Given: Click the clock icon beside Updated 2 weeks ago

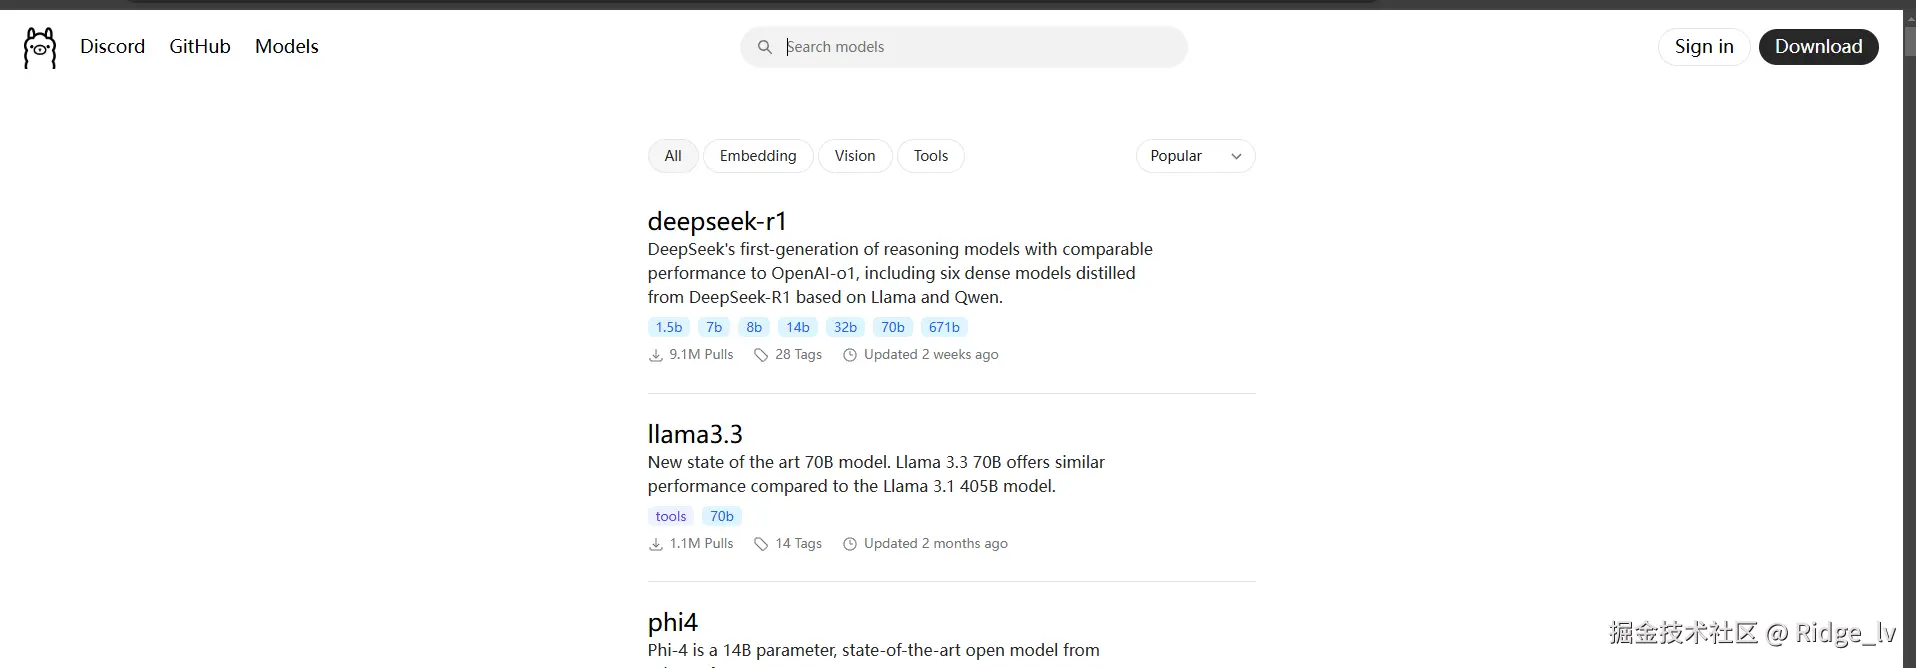Looking at the screenshot, I should click(850, 355).
